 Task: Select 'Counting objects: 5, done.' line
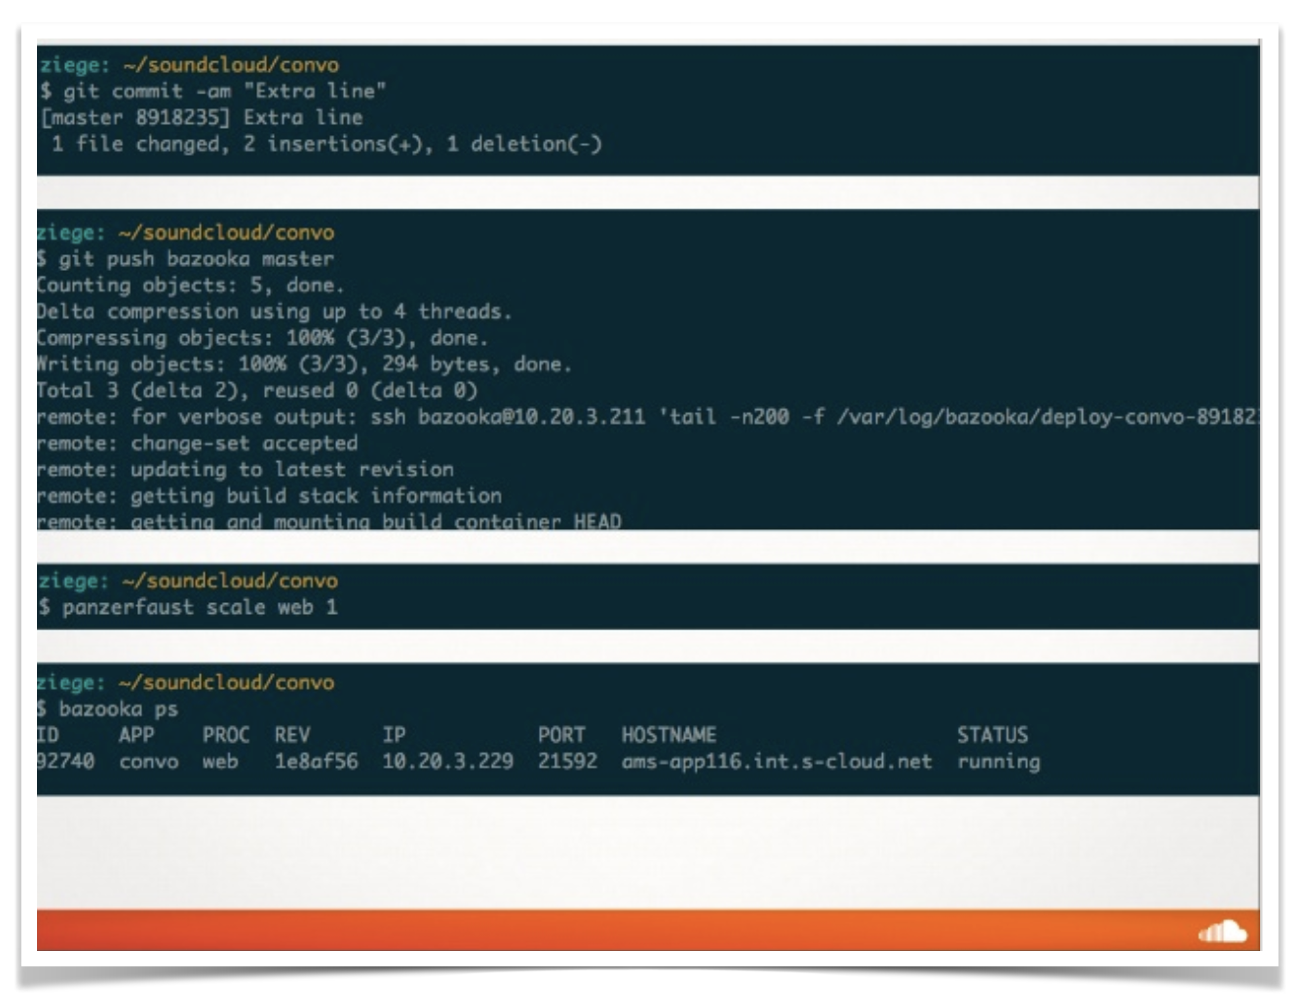pos(190,285)
